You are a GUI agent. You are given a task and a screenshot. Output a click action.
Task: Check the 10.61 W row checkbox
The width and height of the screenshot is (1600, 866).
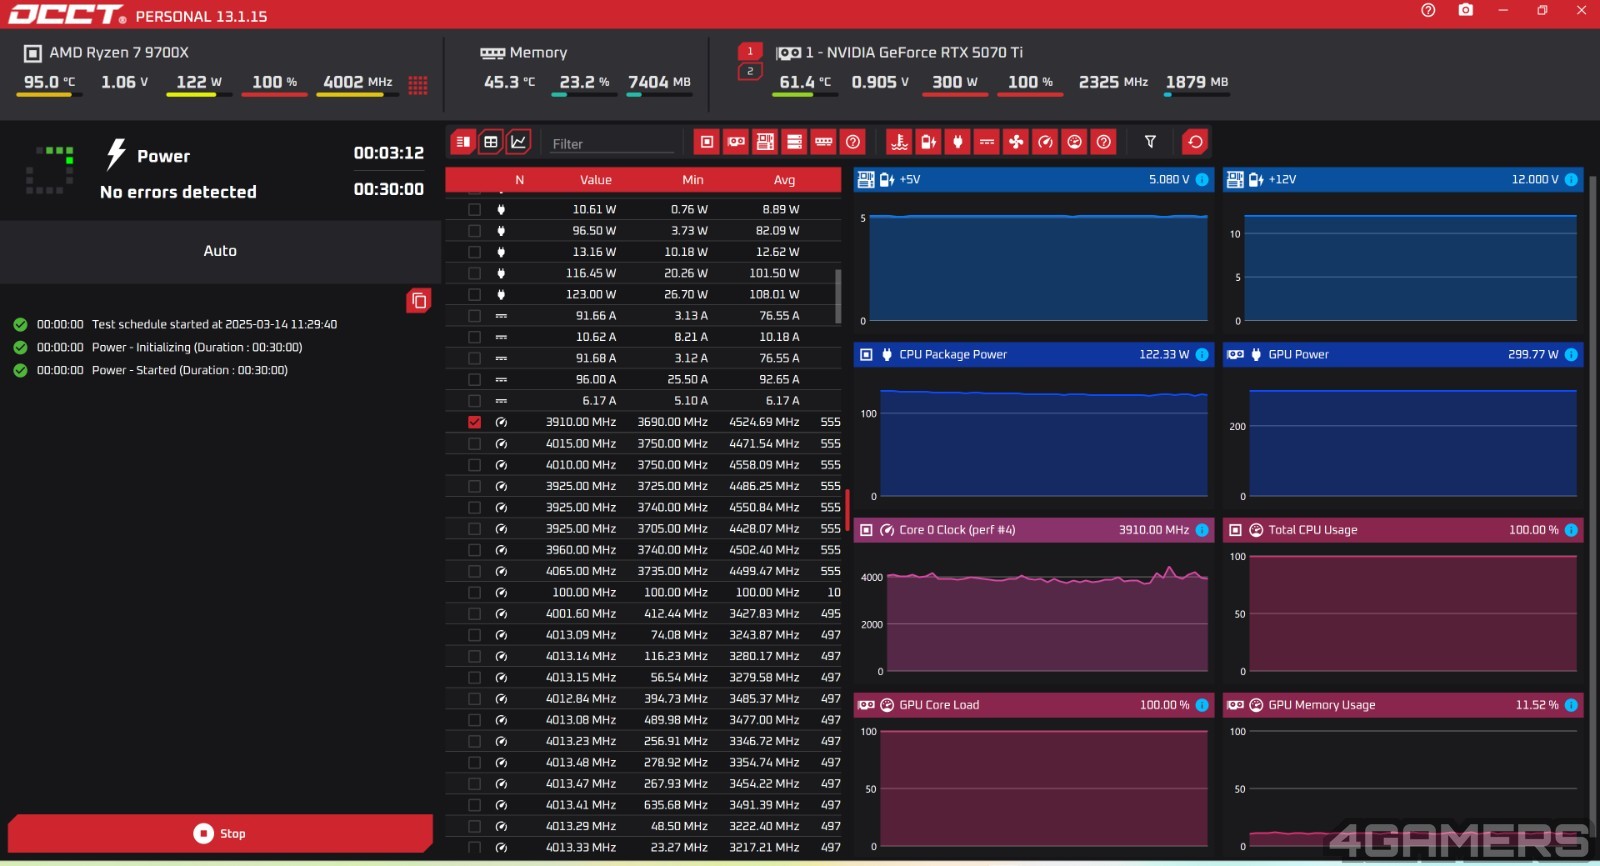474,210
